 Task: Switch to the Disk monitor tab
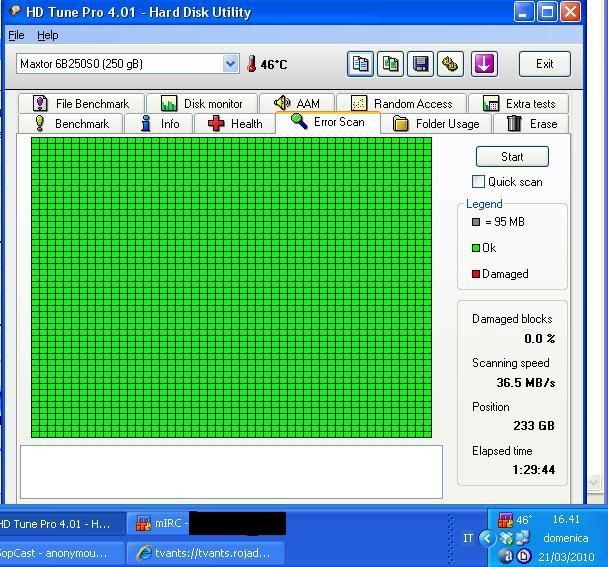pos(202,104)
